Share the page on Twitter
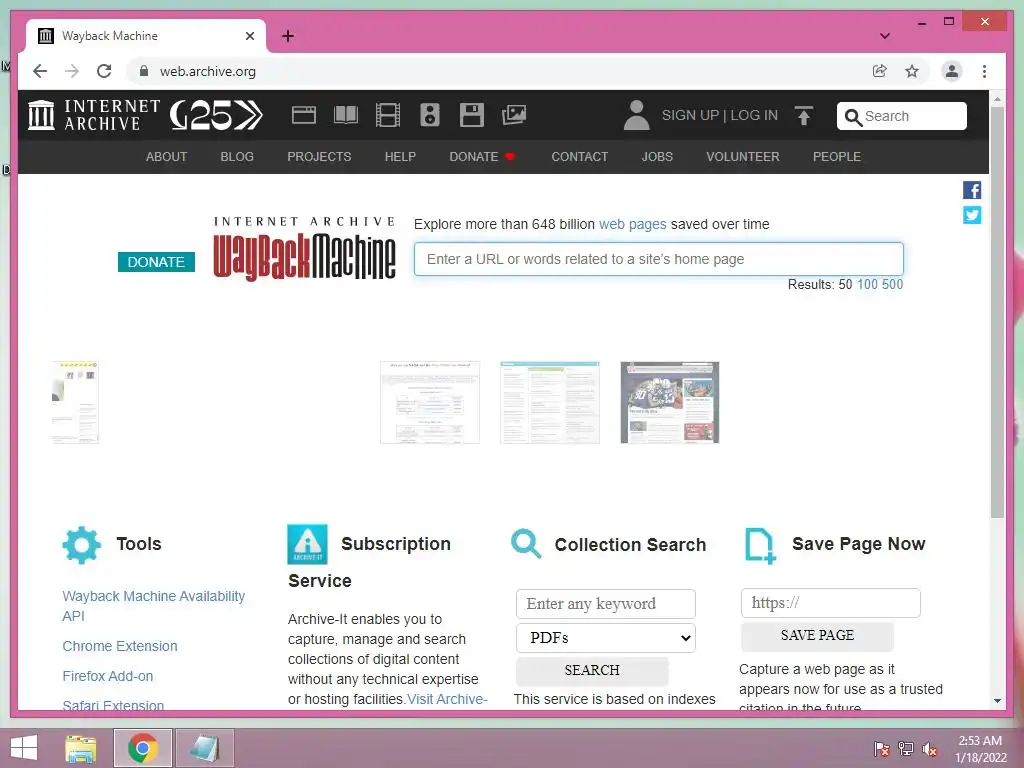Image resolution: width=1024 pixels, height=768 pixels. coord(972,215)
